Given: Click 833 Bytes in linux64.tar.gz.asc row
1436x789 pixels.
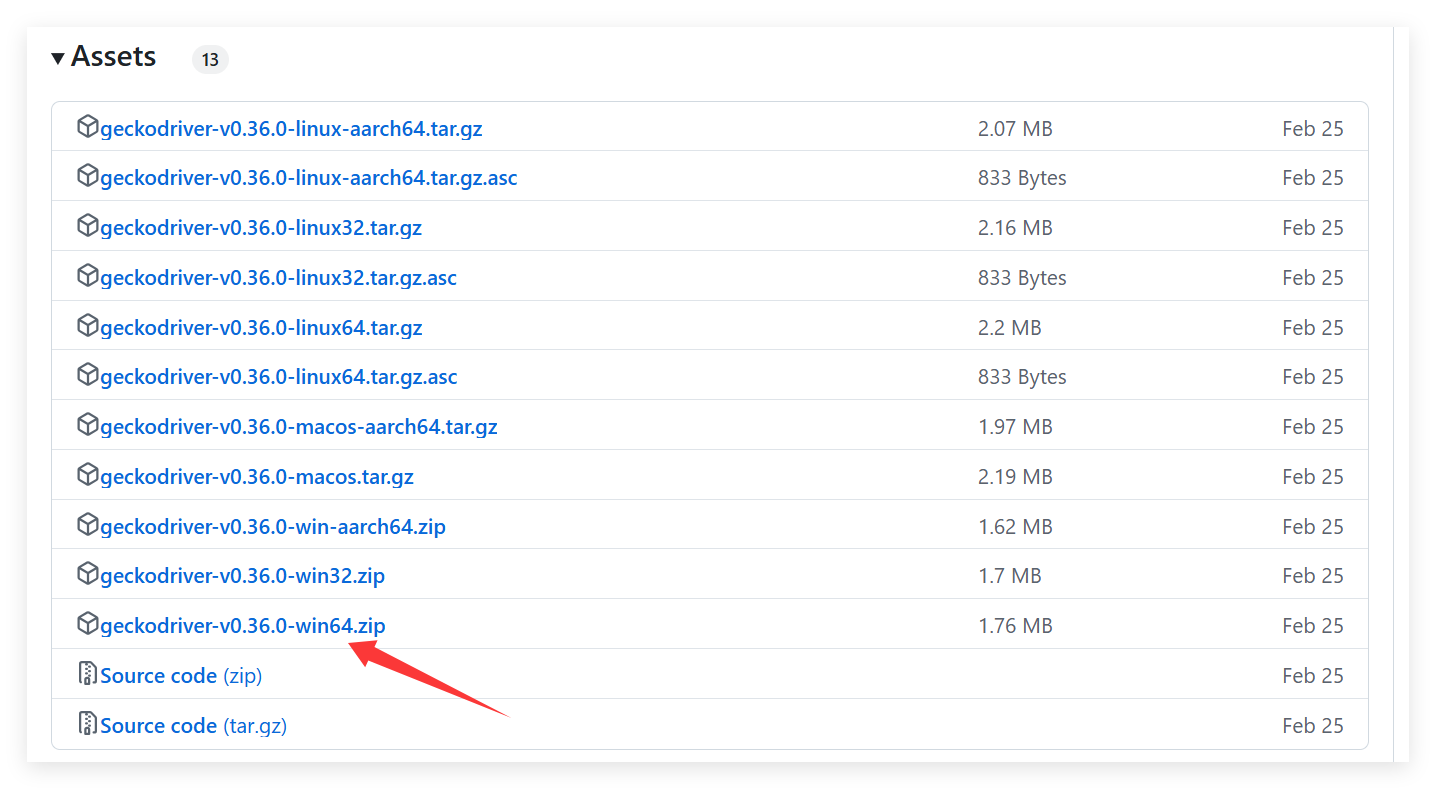Looking at the screenshot, I should point(1022,377).
